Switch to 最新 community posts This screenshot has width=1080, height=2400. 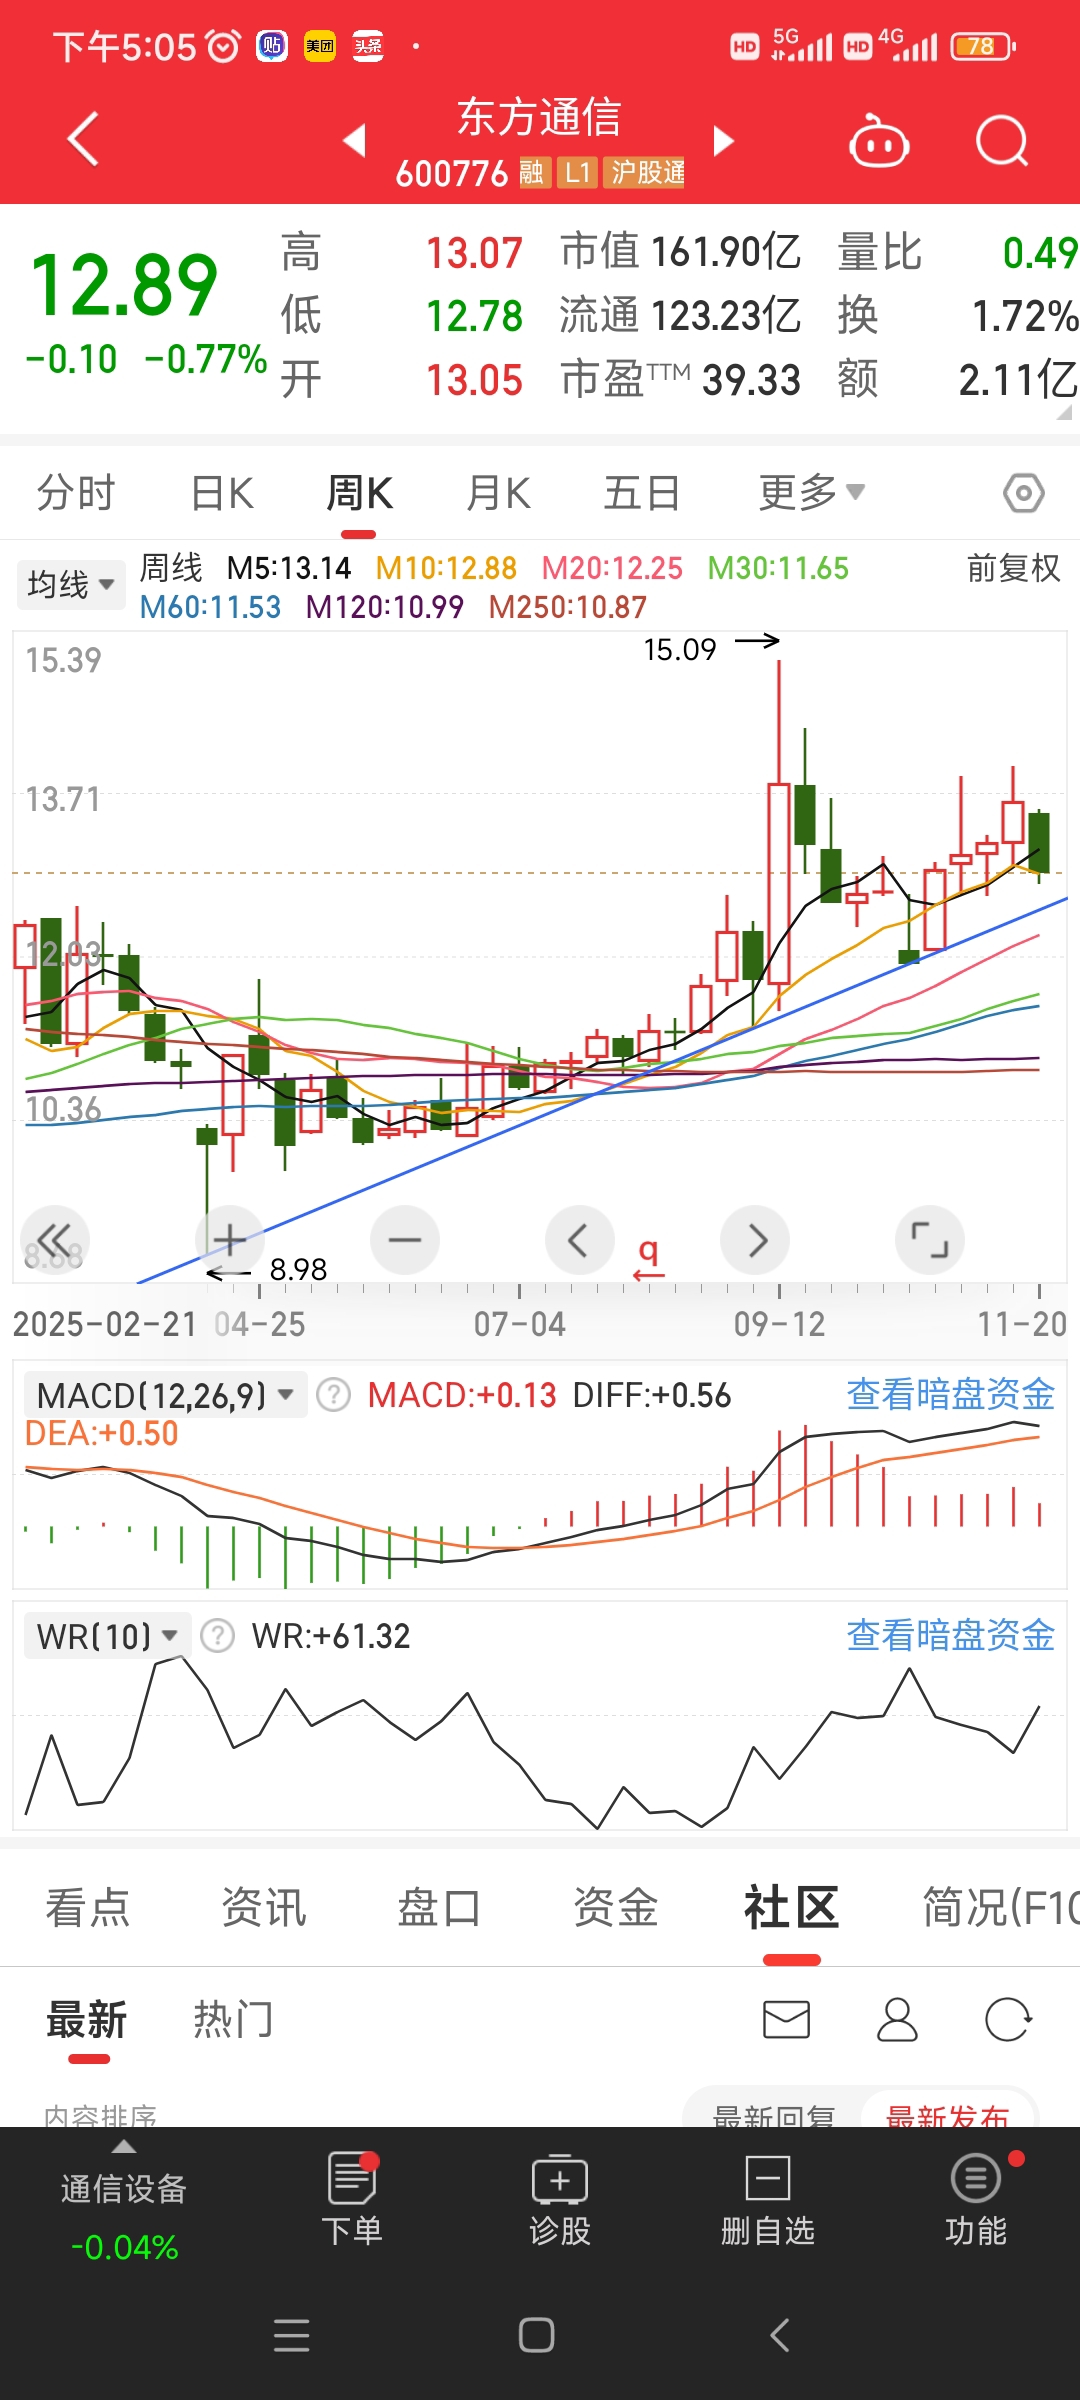pyautogui.click(x=87, y=2020)
